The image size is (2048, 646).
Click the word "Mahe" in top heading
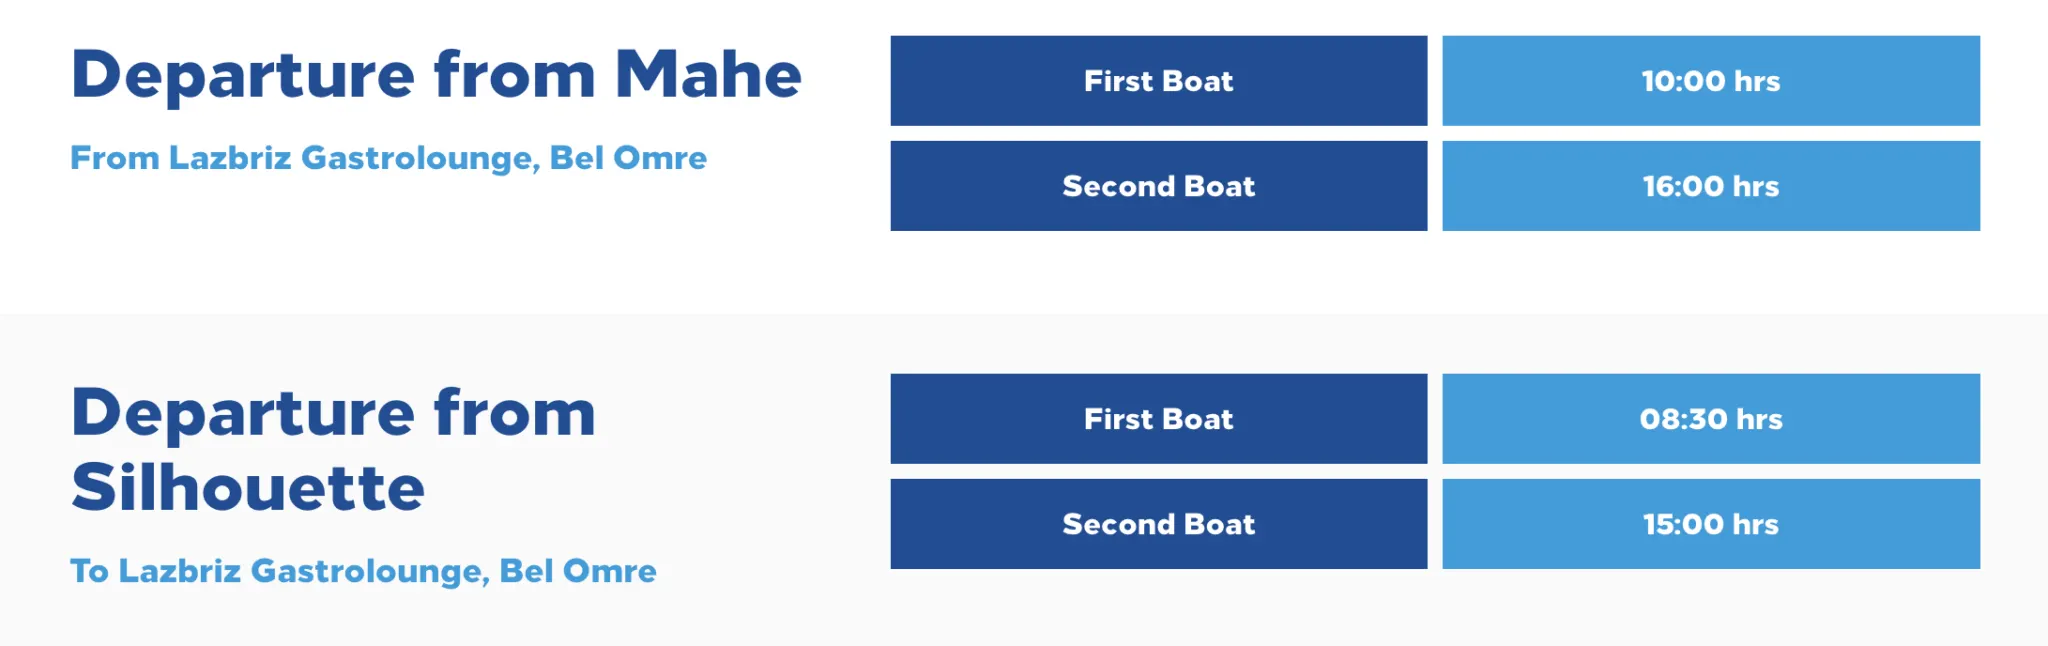tap(708, 75)
